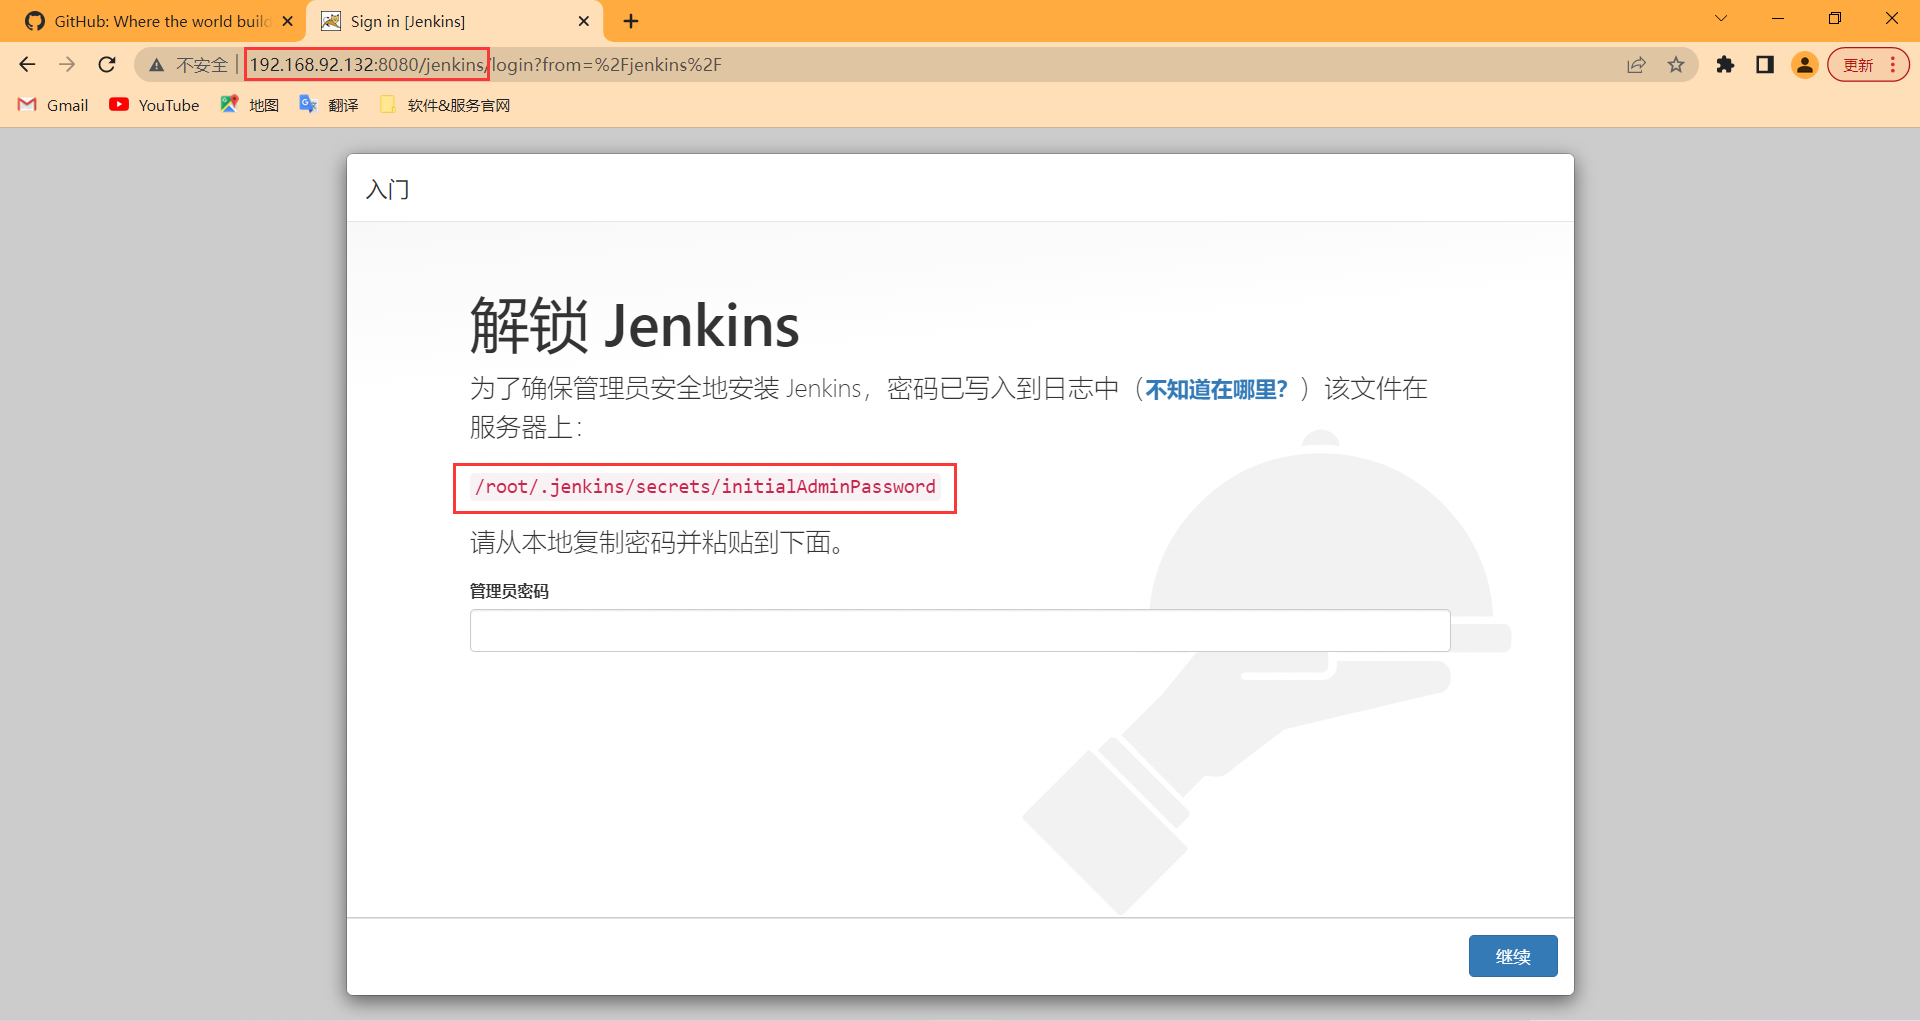Image resolution: width=1920 pixels, height=1021 pixels.
Task: Toggle the browser side panel icon
Action: coord(1765,65)
